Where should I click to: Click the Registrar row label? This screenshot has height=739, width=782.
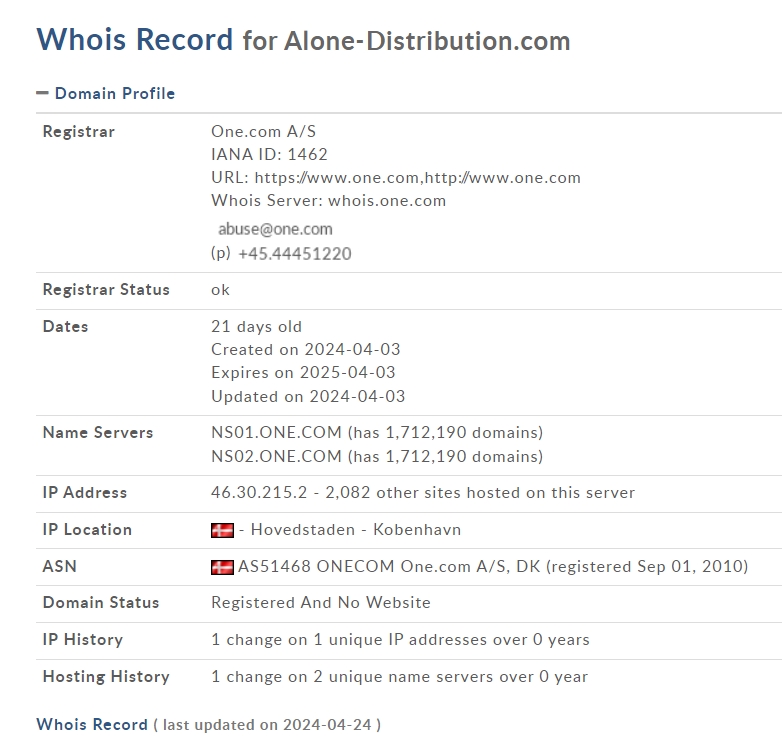(79, 131)
